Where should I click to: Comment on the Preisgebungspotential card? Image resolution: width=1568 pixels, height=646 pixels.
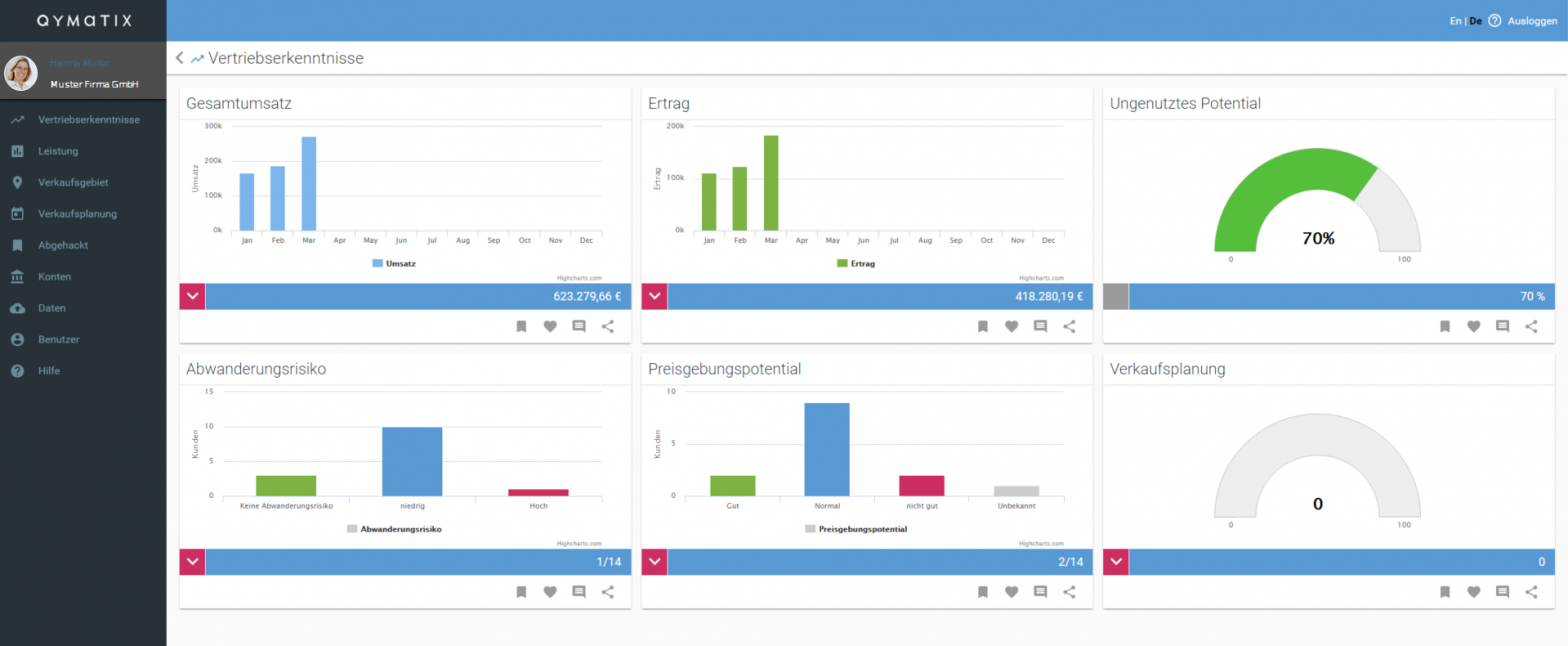point(1041,592)
